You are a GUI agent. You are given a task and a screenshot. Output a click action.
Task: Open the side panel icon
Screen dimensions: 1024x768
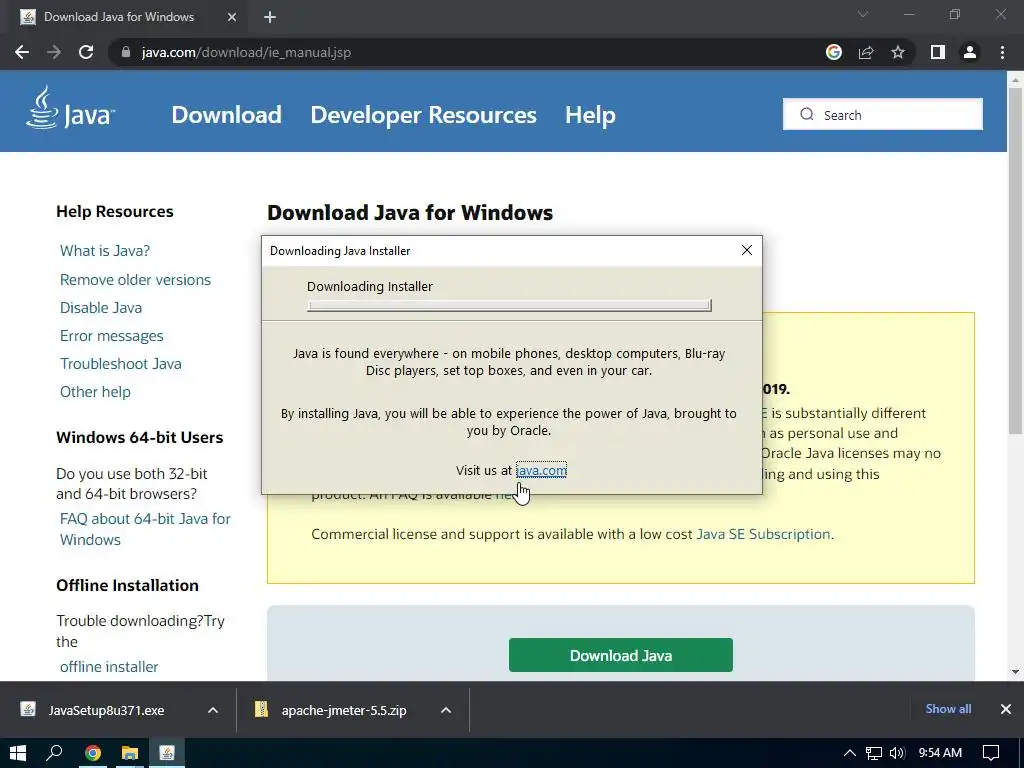pyautogui.click(x=938, y=52)
